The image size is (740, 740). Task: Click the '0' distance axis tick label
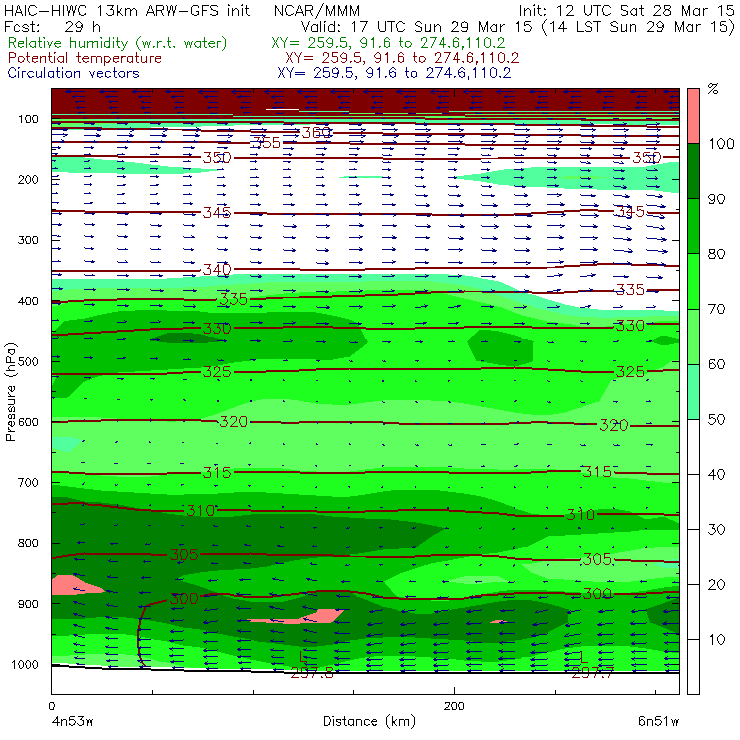pyautogui.click(x=52, y=706)
